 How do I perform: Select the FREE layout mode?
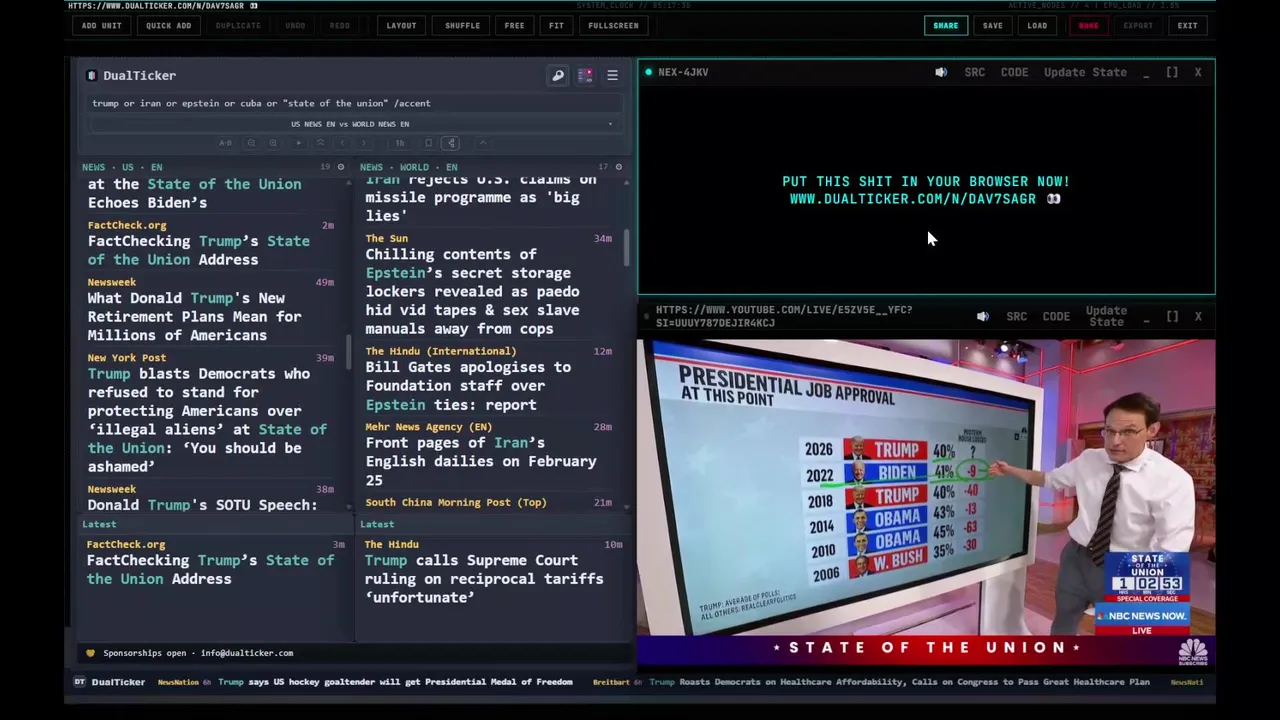(x=514, y=26)
